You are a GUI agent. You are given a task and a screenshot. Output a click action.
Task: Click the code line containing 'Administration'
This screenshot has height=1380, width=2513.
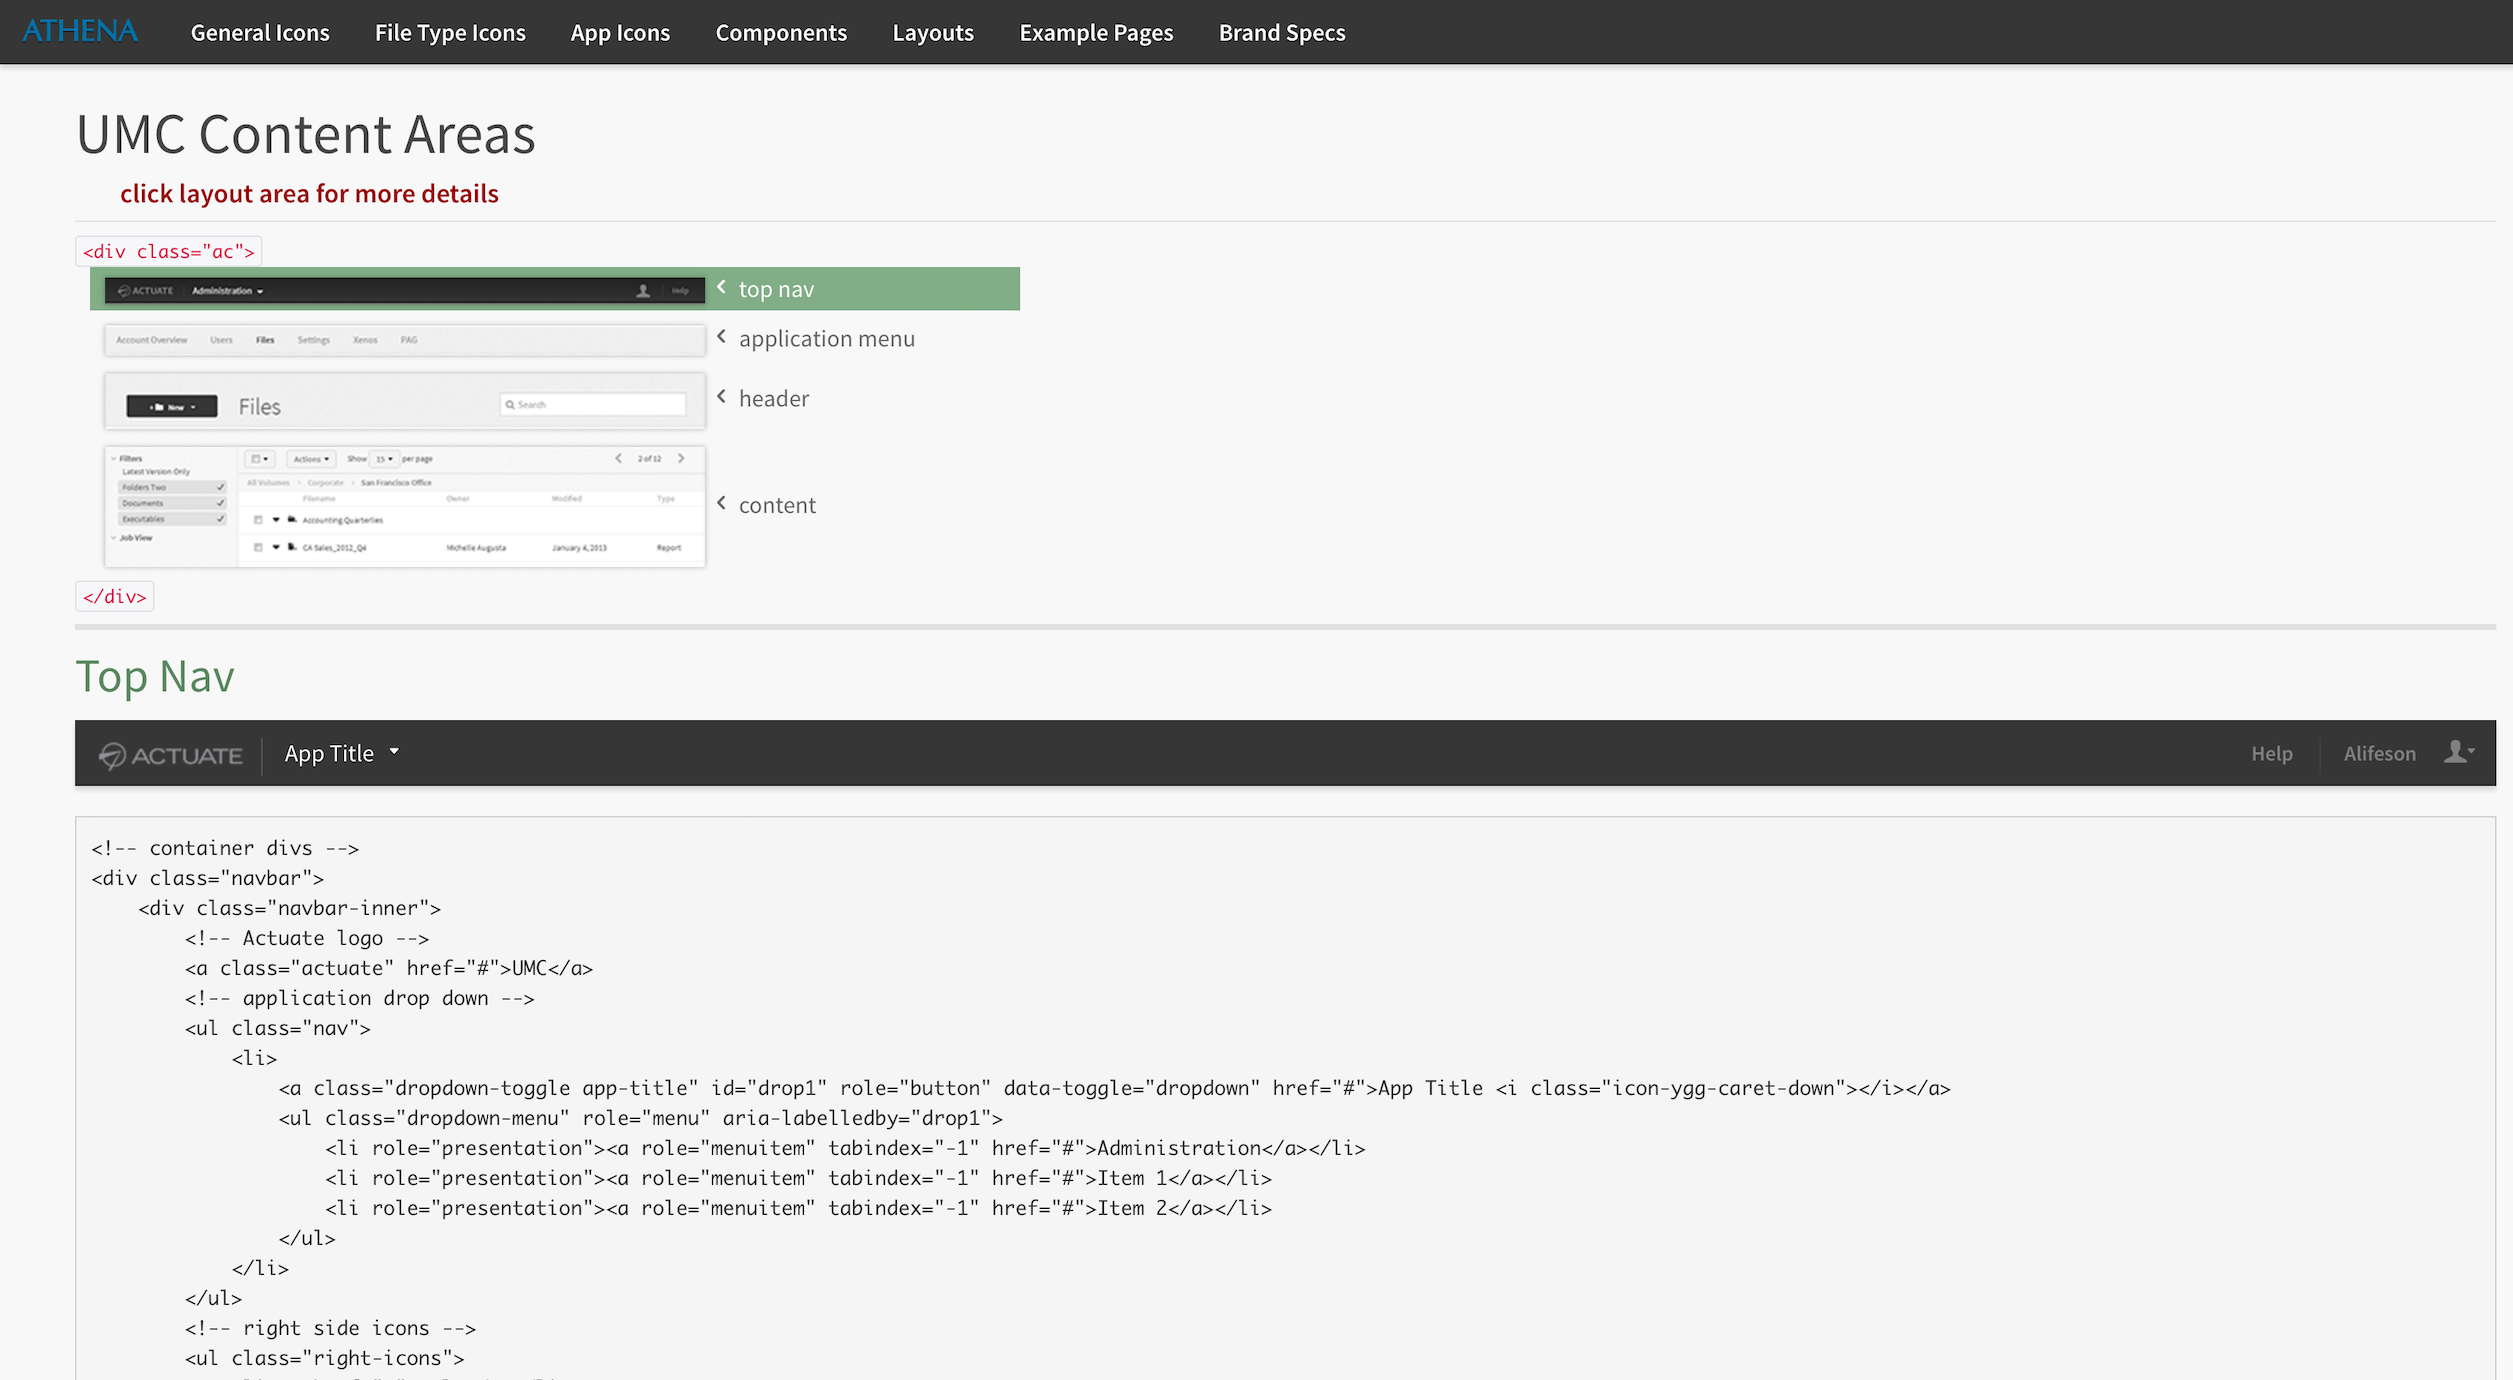pos(846,1148)
